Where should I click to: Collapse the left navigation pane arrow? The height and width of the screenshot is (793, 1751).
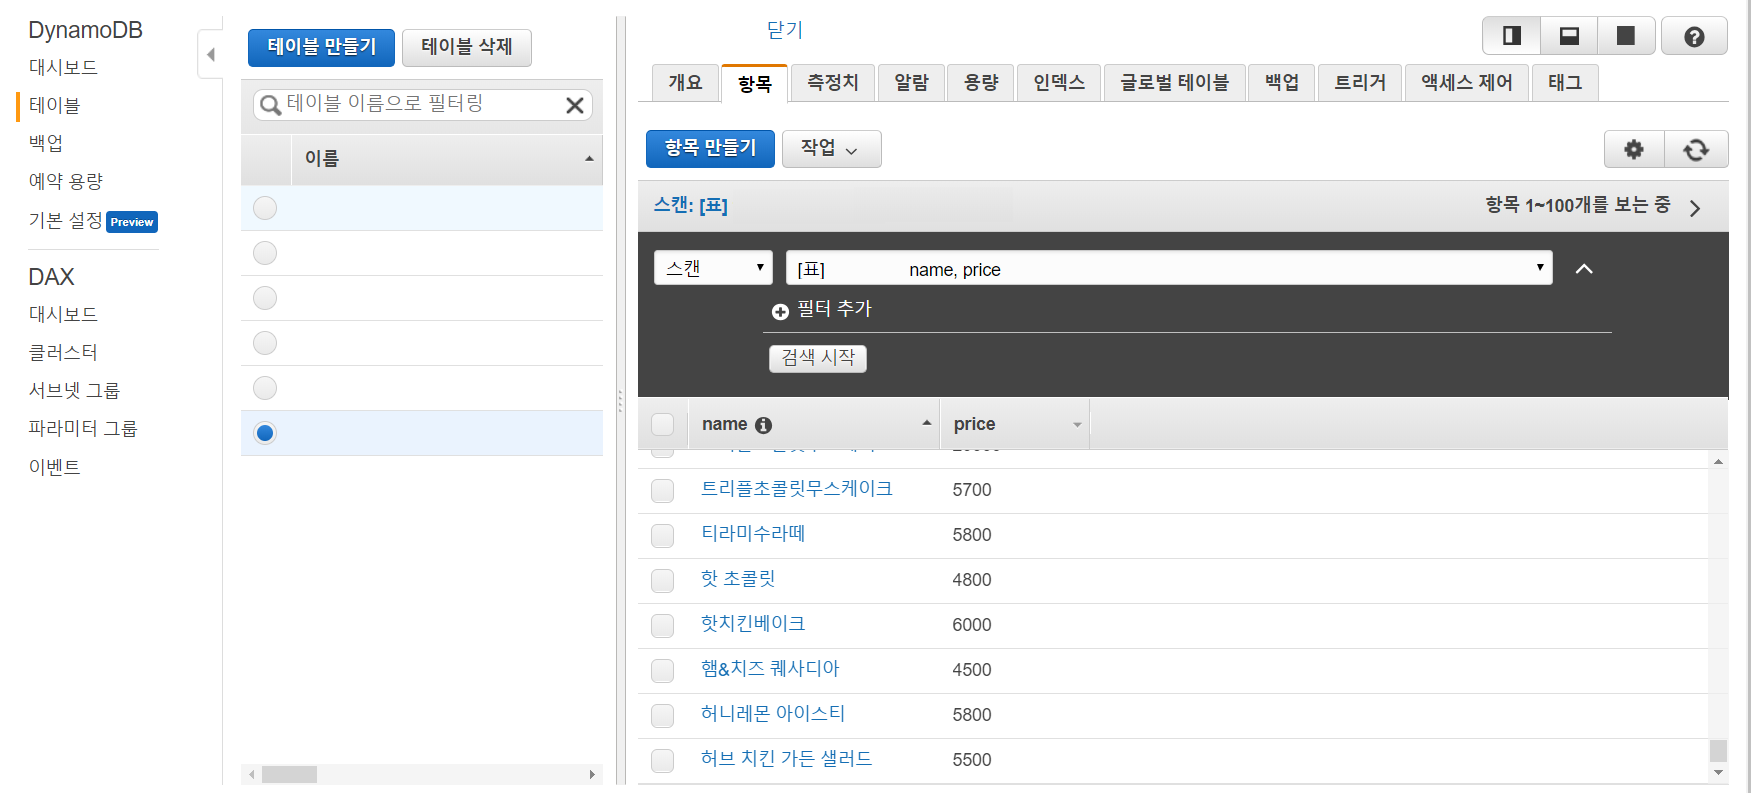(x=210, y=54)
